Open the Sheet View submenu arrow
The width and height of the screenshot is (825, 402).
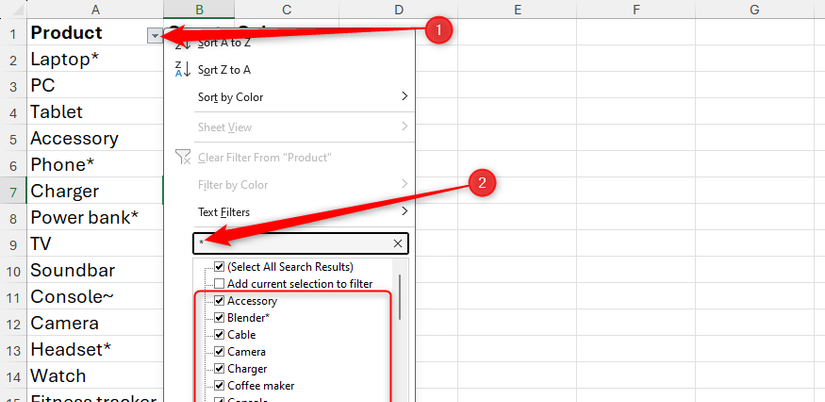(x=404, y=127)
